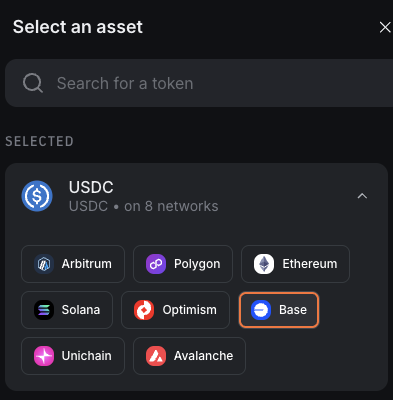This screenshot has width=393, height=400.
Task: Click the Search for a token field
Action: [x=199, y=83]
